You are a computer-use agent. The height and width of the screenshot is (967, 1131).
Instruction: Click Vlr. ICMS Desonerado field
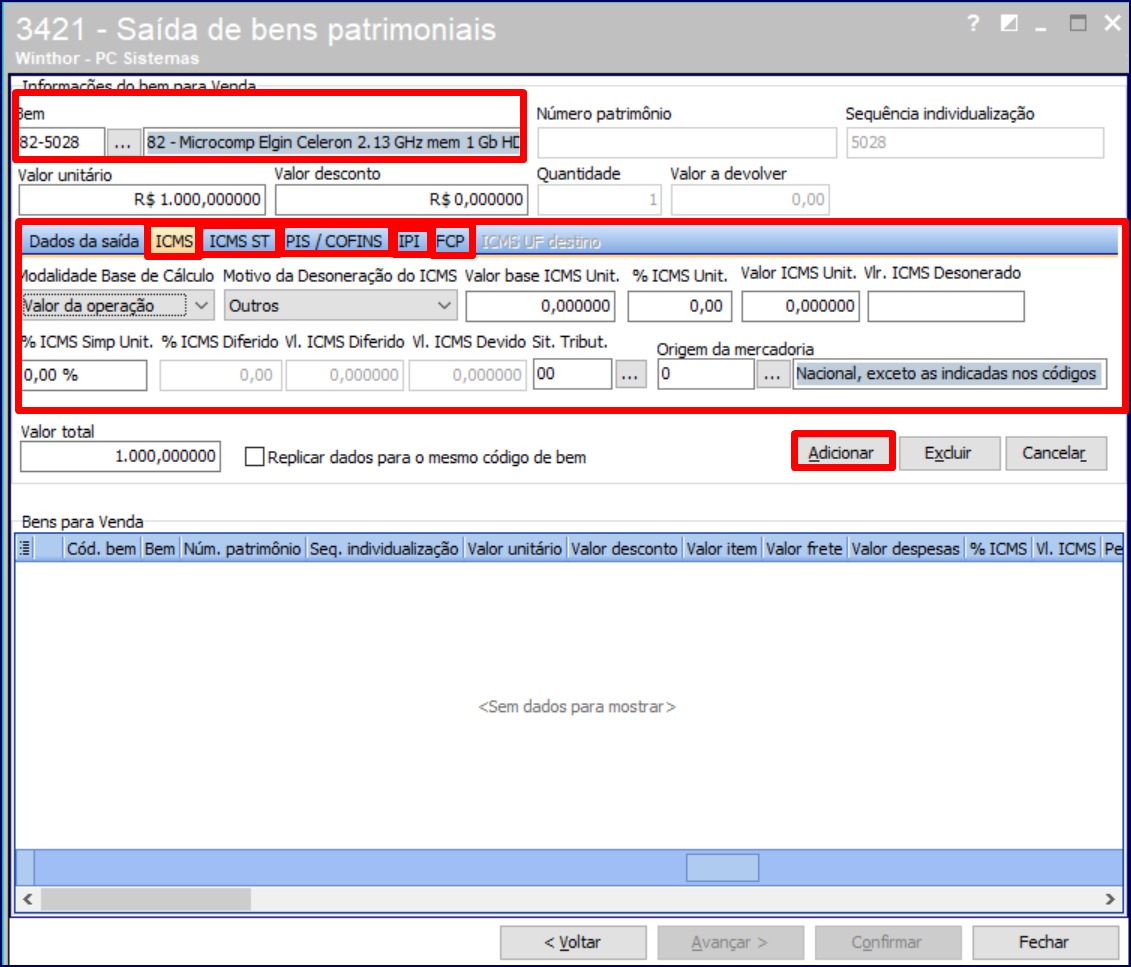(x=946, y=306)
